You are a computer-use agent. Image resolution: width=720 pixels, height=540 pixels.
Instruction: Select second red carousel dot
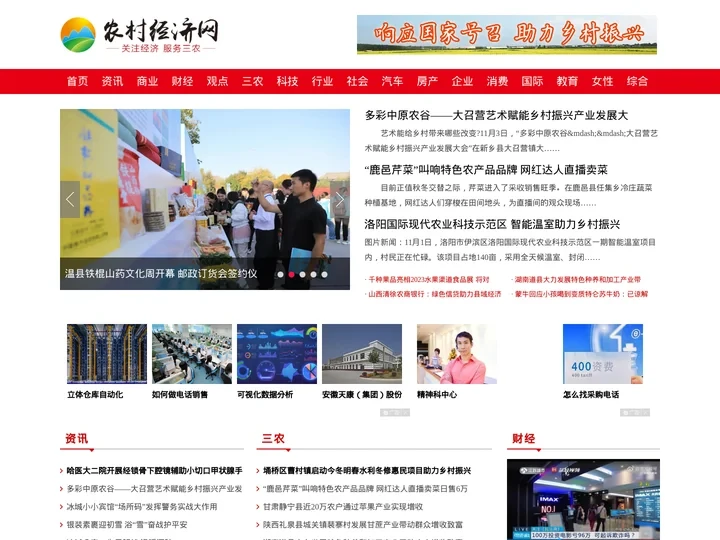click(291, 275)
